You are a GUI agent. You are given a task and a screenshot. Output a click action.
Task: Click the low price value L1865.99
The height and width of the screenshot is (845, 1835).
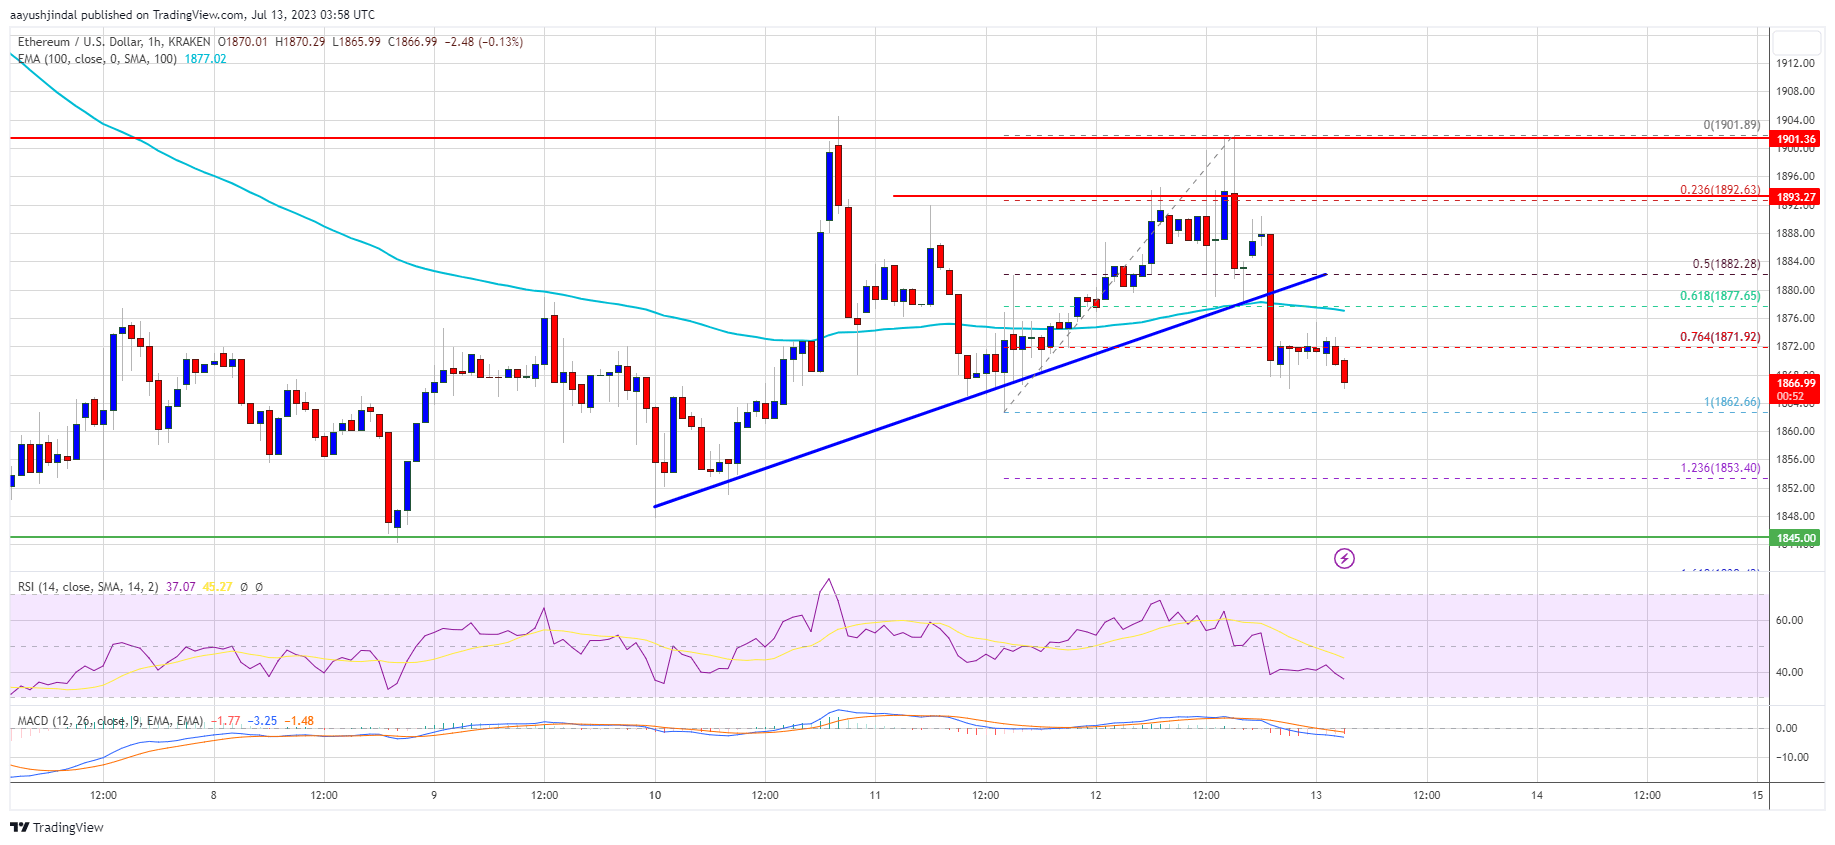[x=356, y=42]
